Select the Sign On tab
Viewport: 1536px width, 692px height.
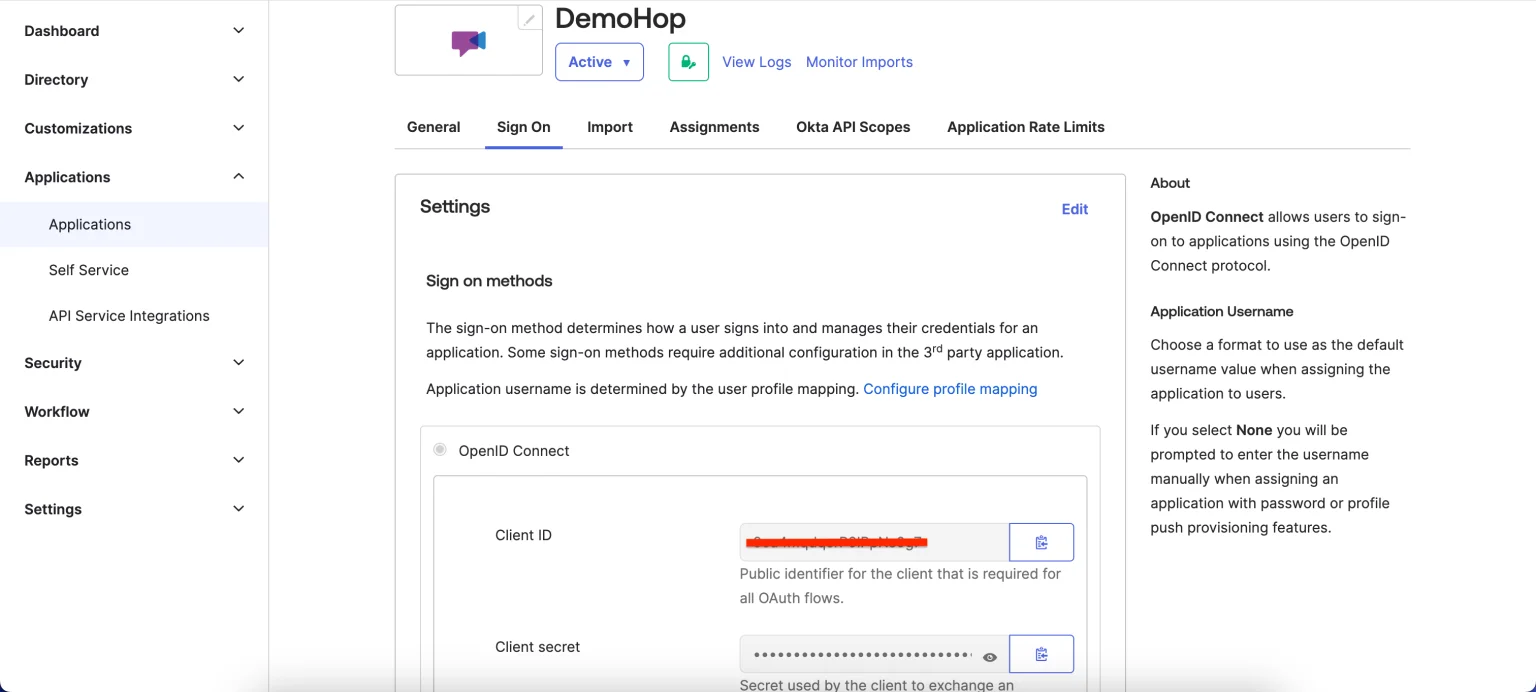click(x=524, y=127)
